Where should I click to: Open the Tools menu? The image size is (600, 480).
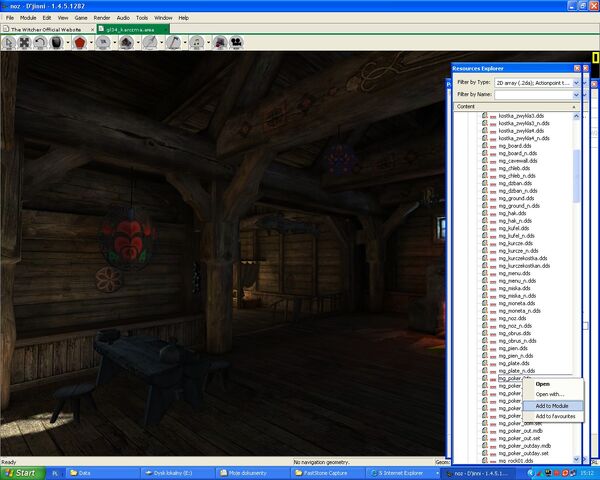(x=142, y=18)
